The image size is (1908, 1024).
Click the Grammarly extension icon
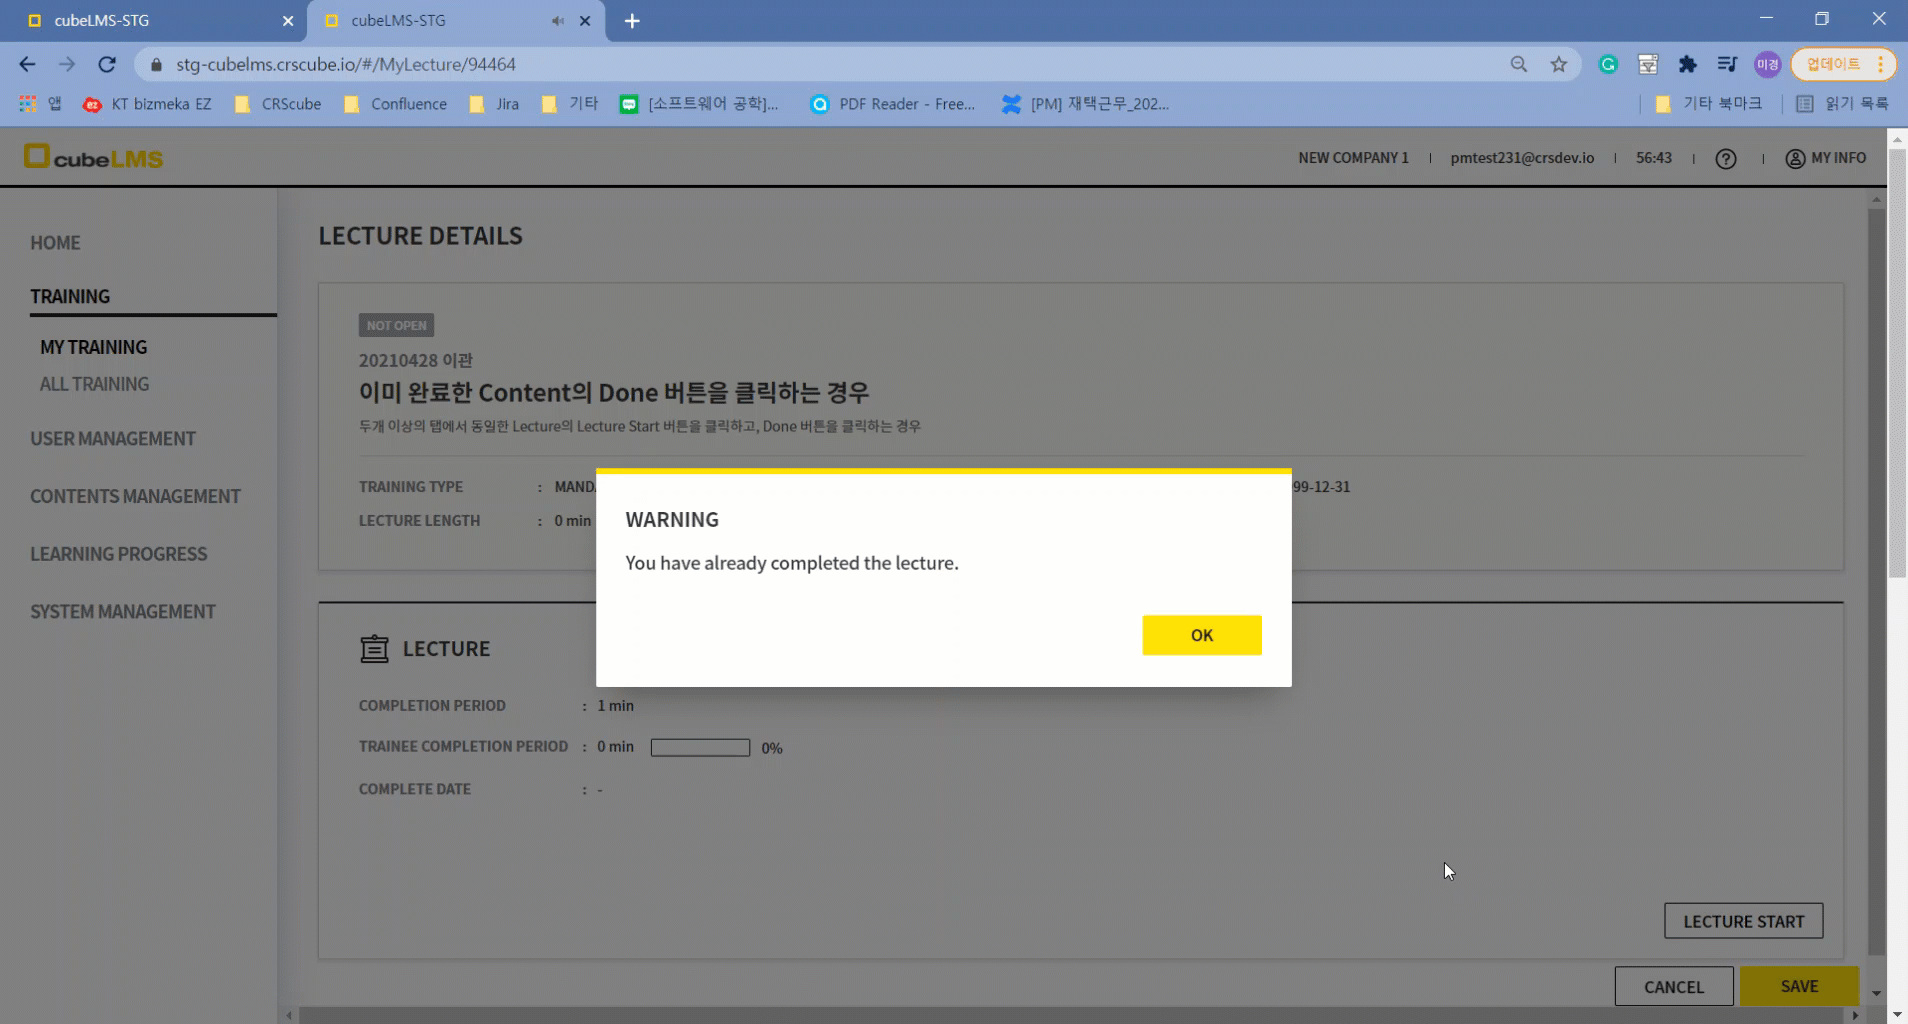1608,64
